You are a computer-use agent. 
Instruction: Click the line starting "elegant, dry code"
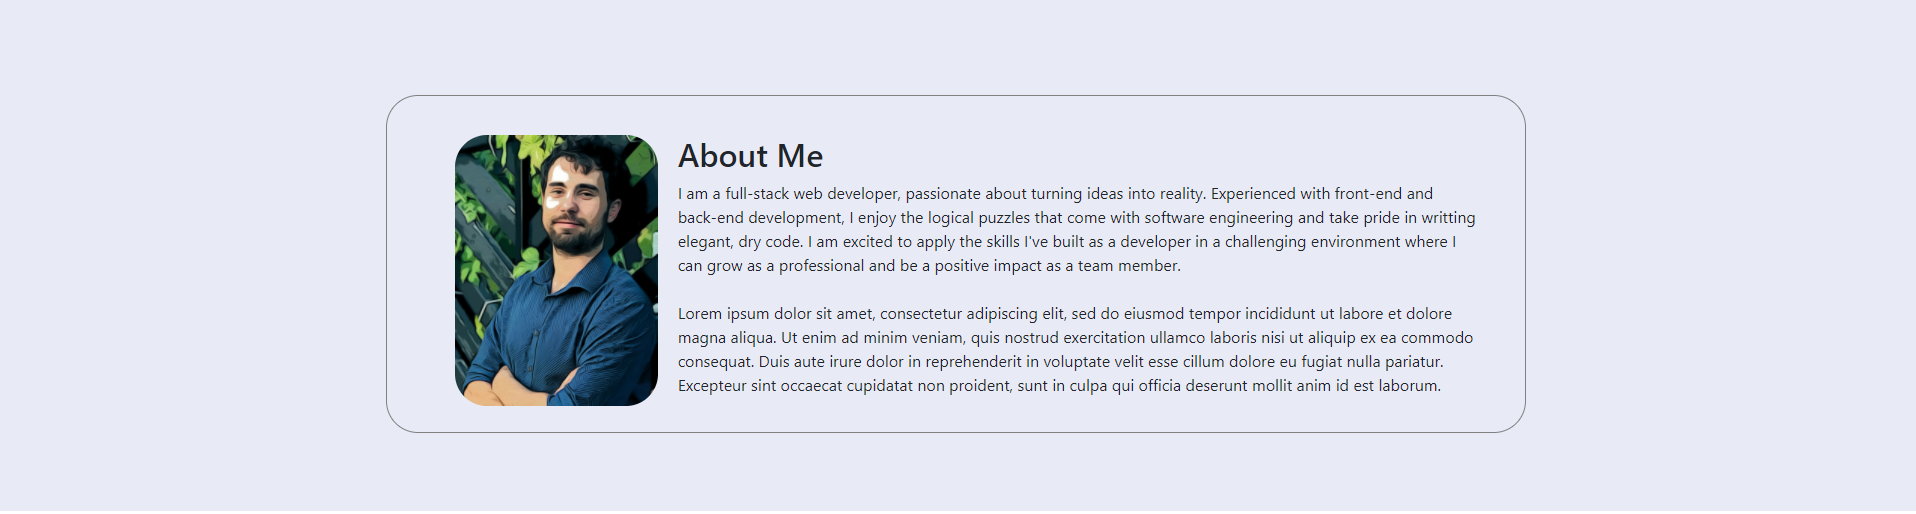click(x=1067, y=242)
